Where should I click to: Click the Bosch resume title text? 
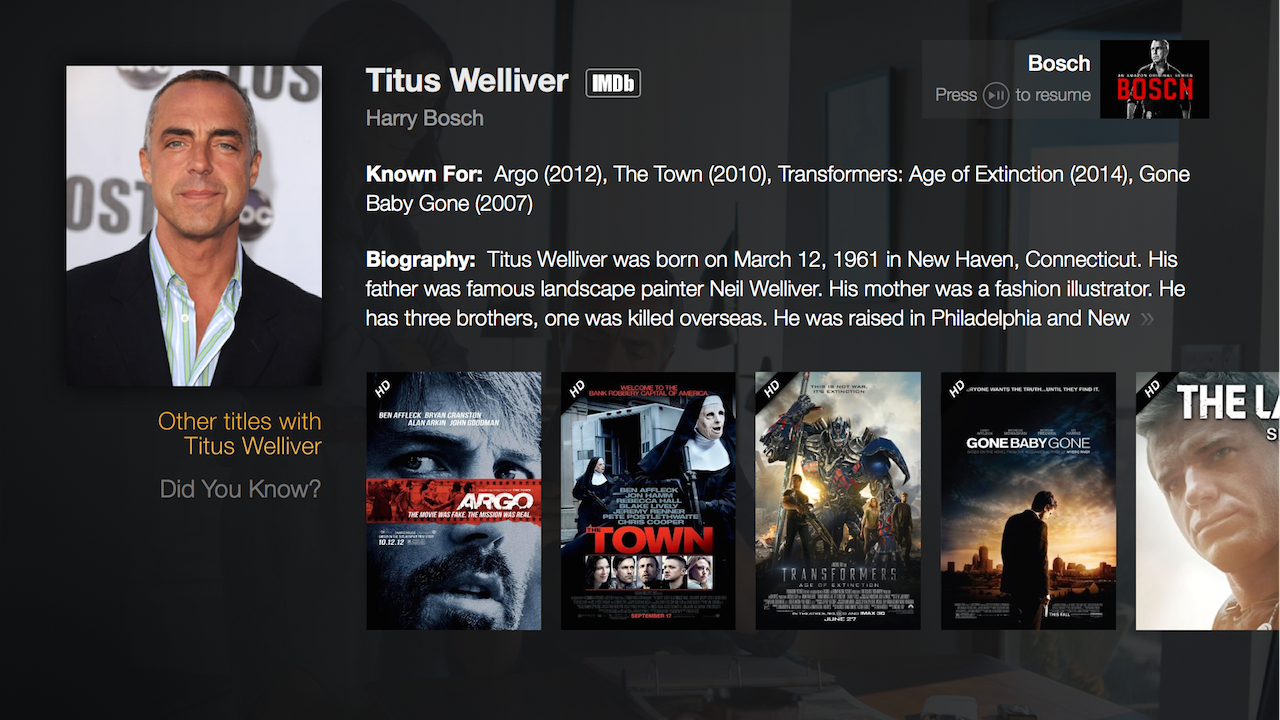(1059, 64)
